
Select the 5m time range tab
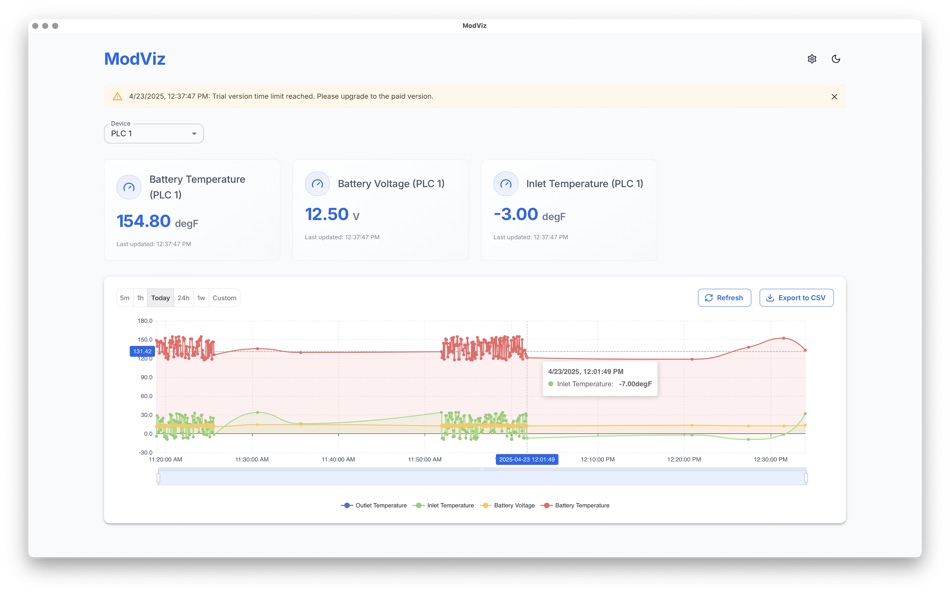[x=124, y=298]
